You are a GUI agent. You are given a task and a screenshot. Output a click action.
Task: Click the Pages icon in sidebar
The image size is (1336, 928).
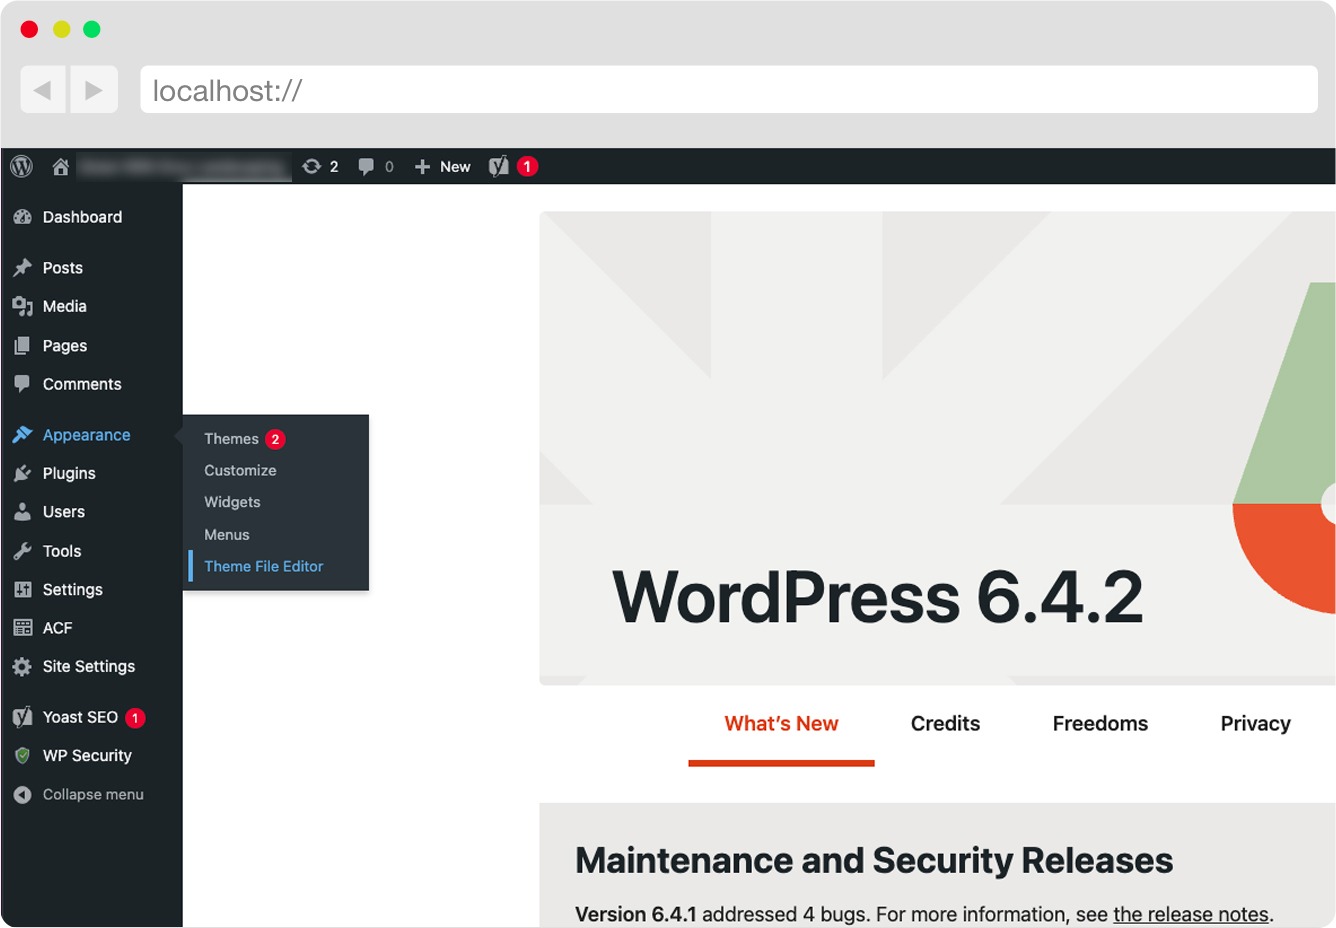tap(22, 346)
